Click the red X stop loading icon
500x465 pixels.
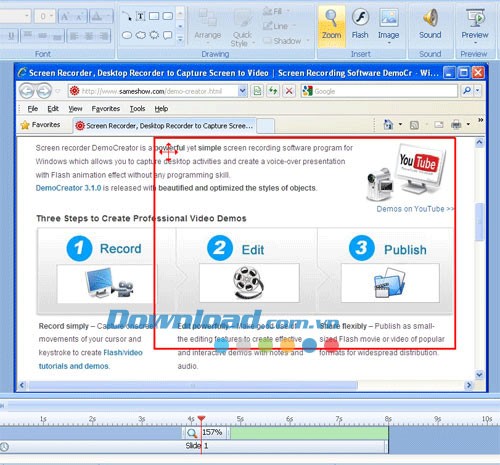tap(289, 91)
